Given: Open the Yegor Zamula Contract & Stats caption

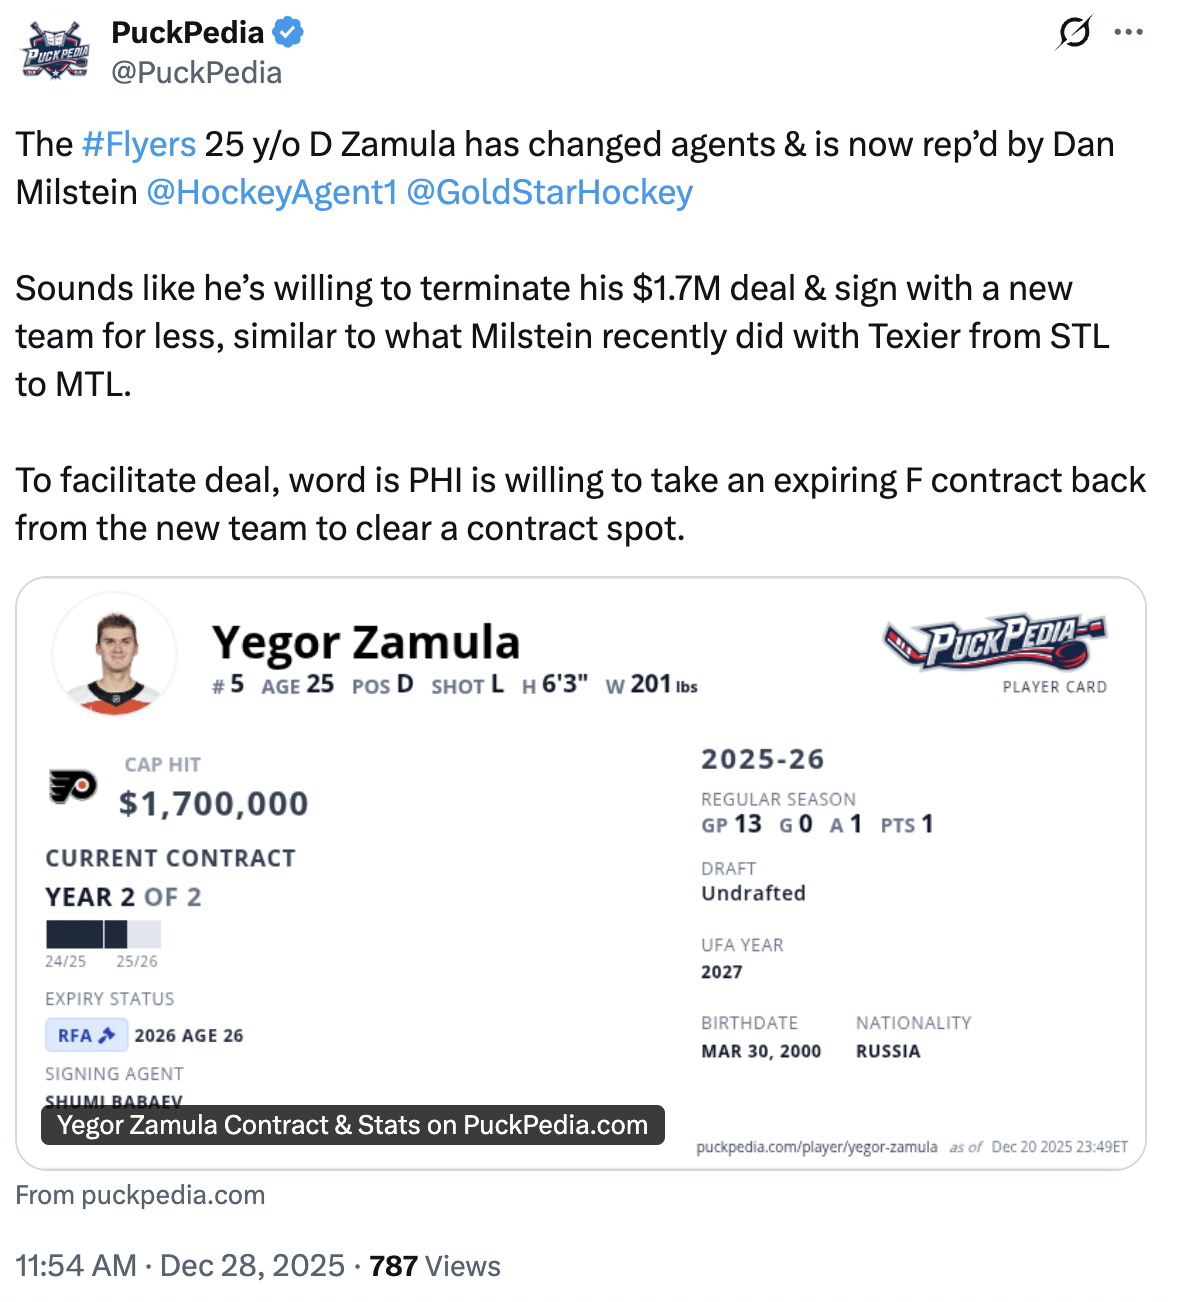Looking at the screenshot, I should point(352,1125).
